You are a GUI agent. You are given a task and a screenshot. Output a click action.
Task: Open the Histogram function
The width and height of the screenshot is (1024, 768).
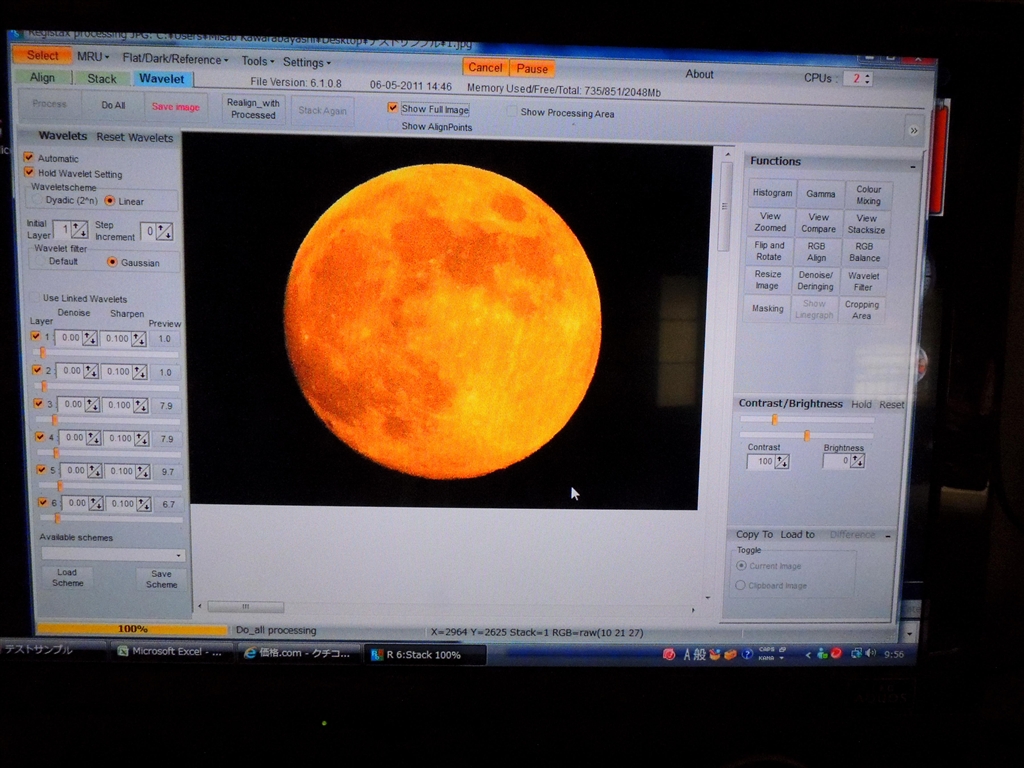[772, 193]
